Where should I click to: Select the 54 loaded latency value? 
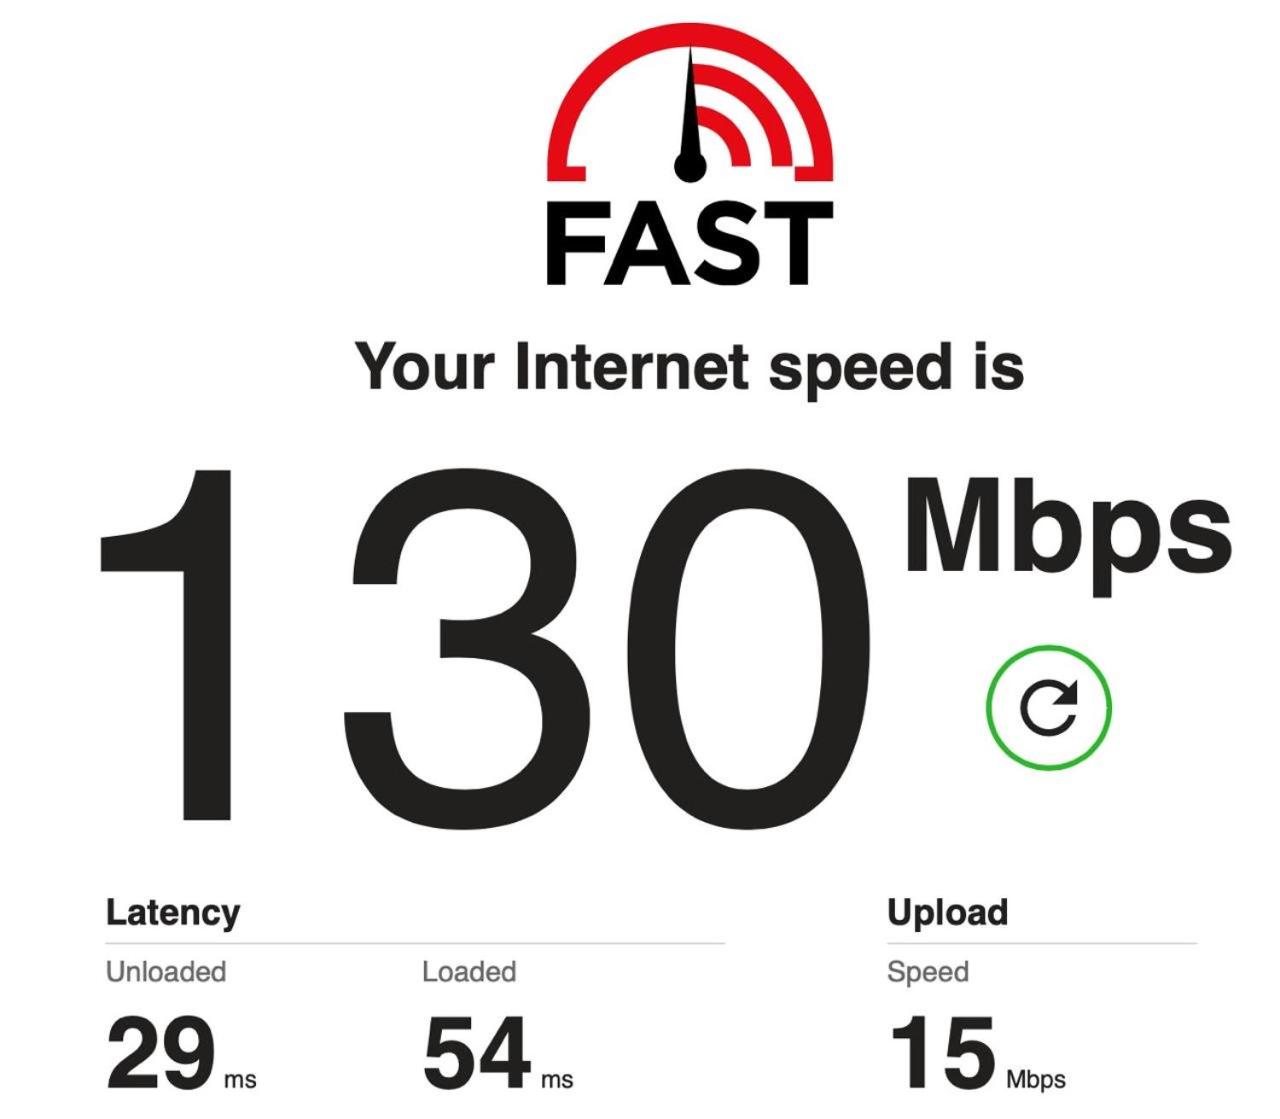477,1052
